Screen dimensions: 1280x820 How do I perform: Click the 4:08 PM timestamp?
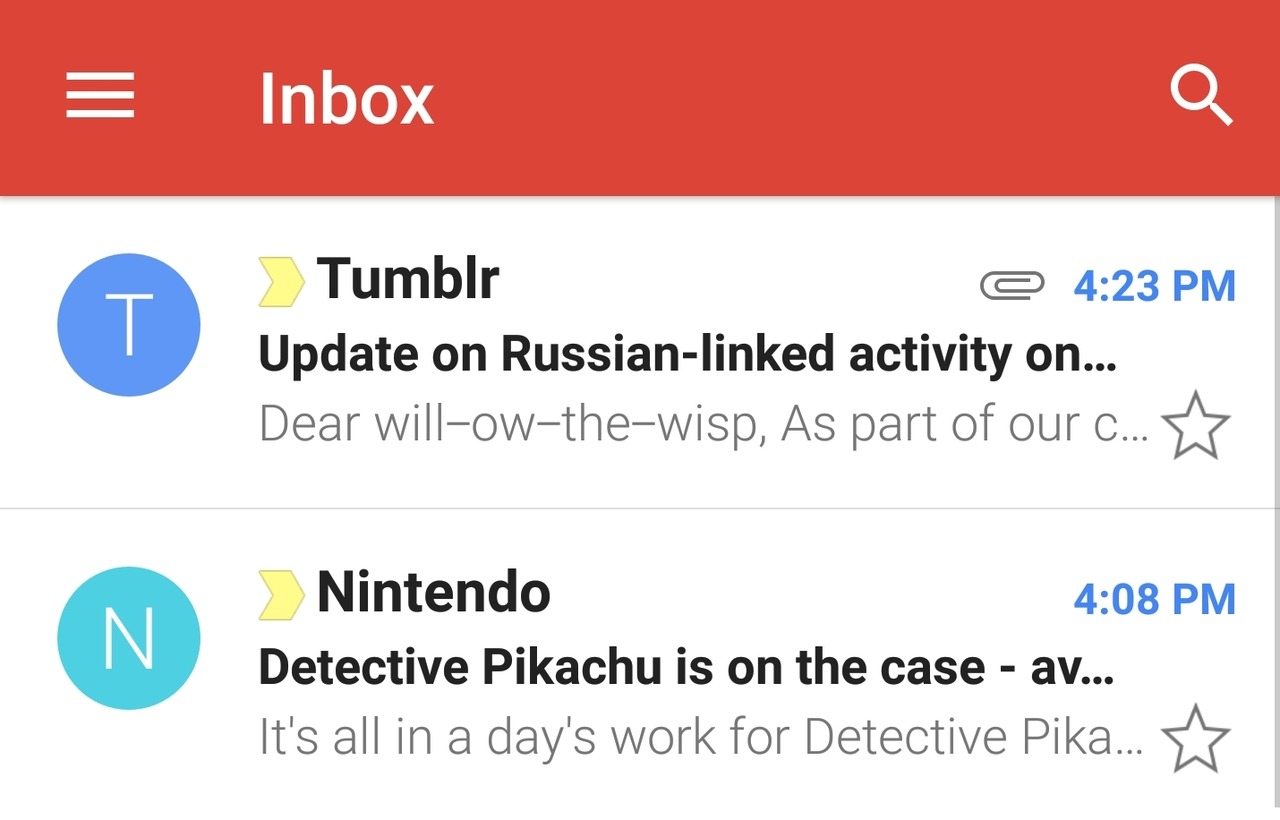(x=1155, y=599)
